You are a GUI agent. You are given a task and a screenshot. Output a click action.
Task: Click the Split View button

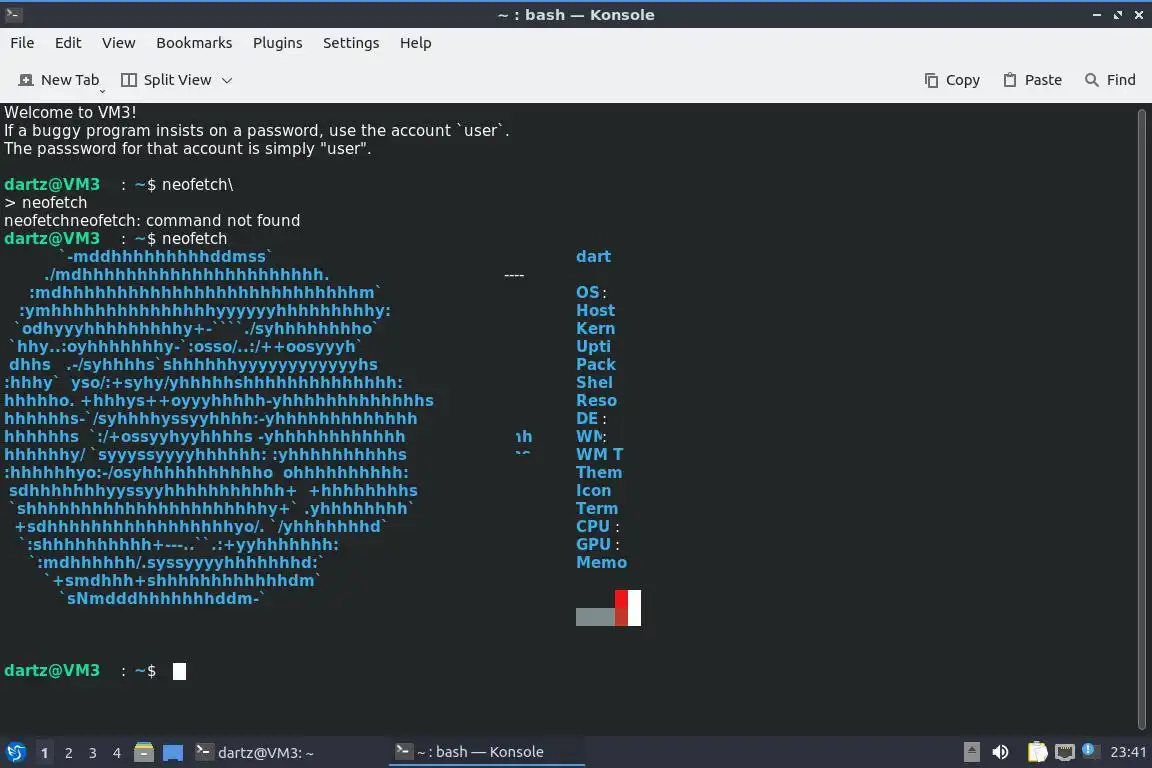[x=166, y=79]
